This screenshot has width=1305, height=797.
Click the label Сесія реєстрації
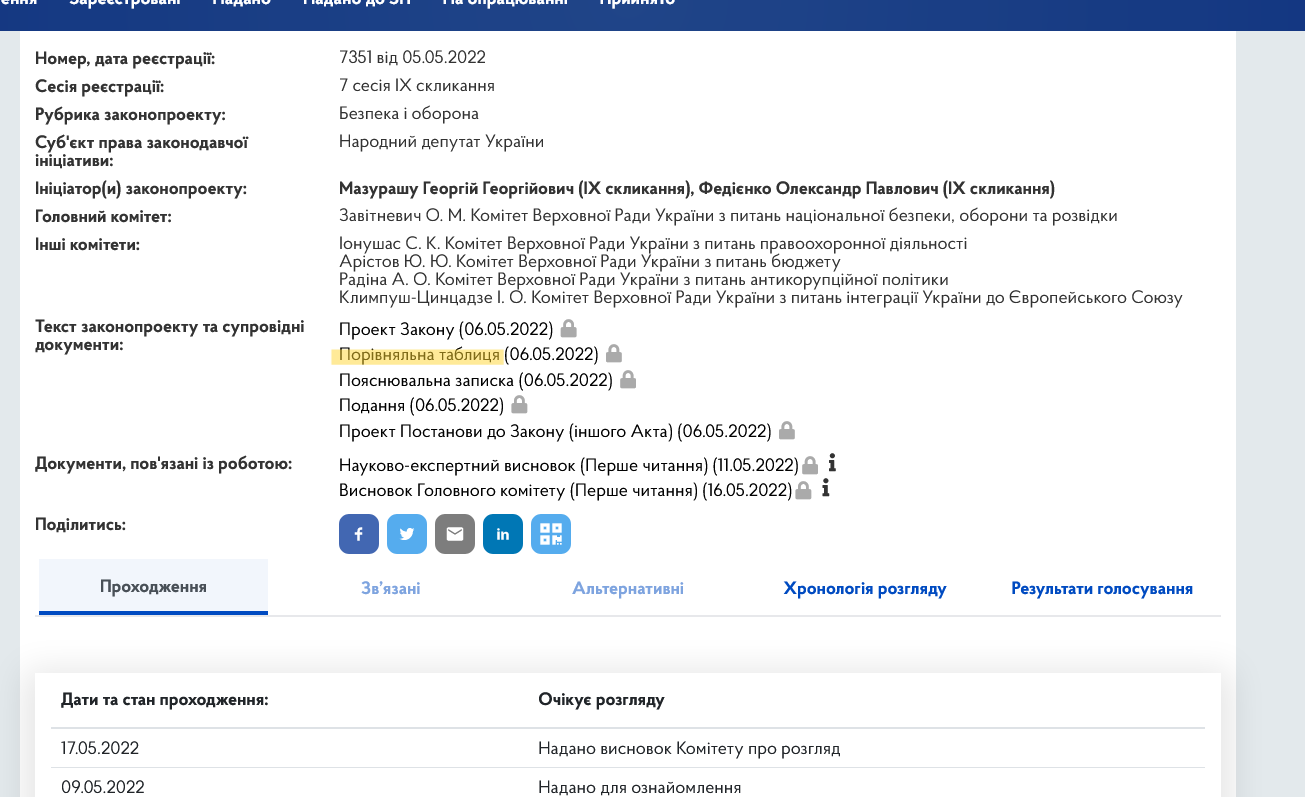click(x=99, y=86)
